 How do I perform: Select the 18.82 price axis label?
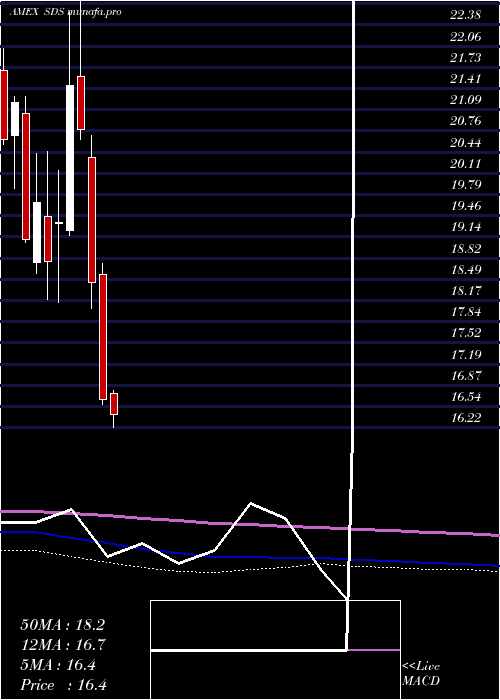pos(466,249)
